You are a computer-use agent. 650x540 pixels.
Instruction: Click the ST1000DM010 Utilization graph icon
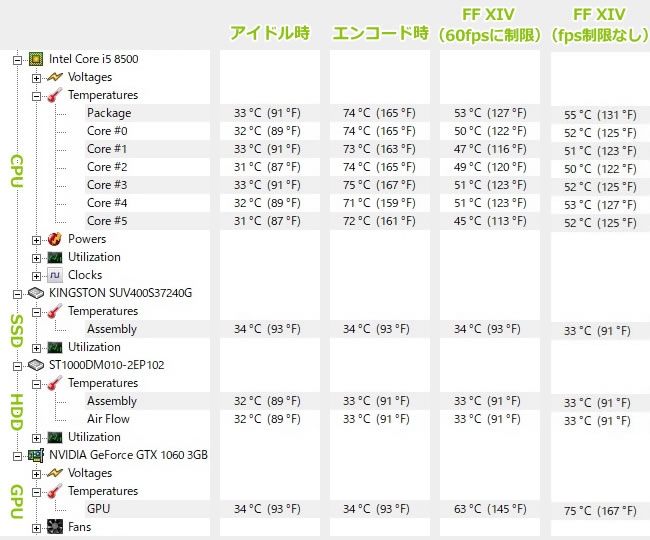[55, 437]
